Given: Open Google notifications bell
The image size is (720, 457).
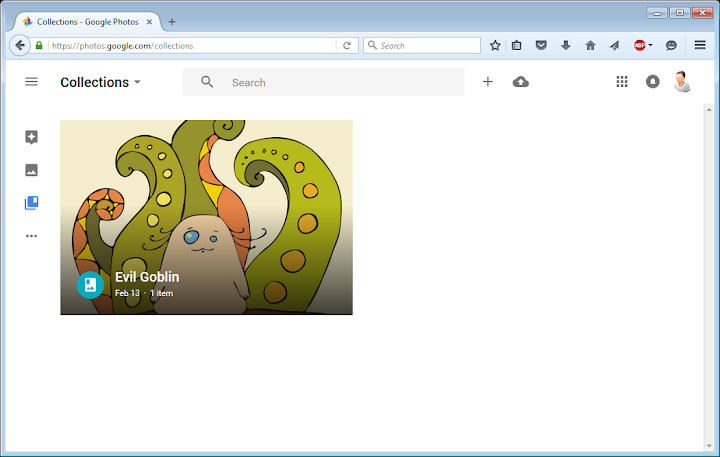Looking at the screenshot, I should click(652, 82).
